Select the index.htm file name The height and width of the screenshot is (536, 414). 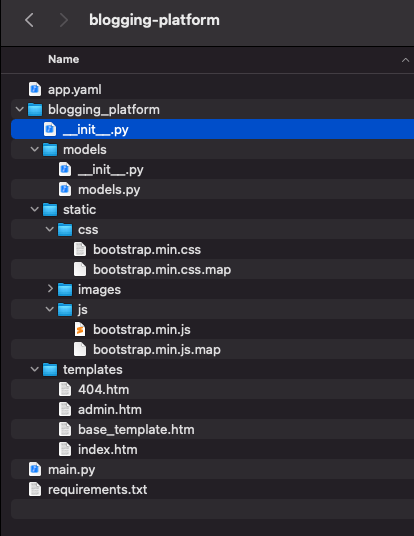pyautogui.click(x=108, y=450)
